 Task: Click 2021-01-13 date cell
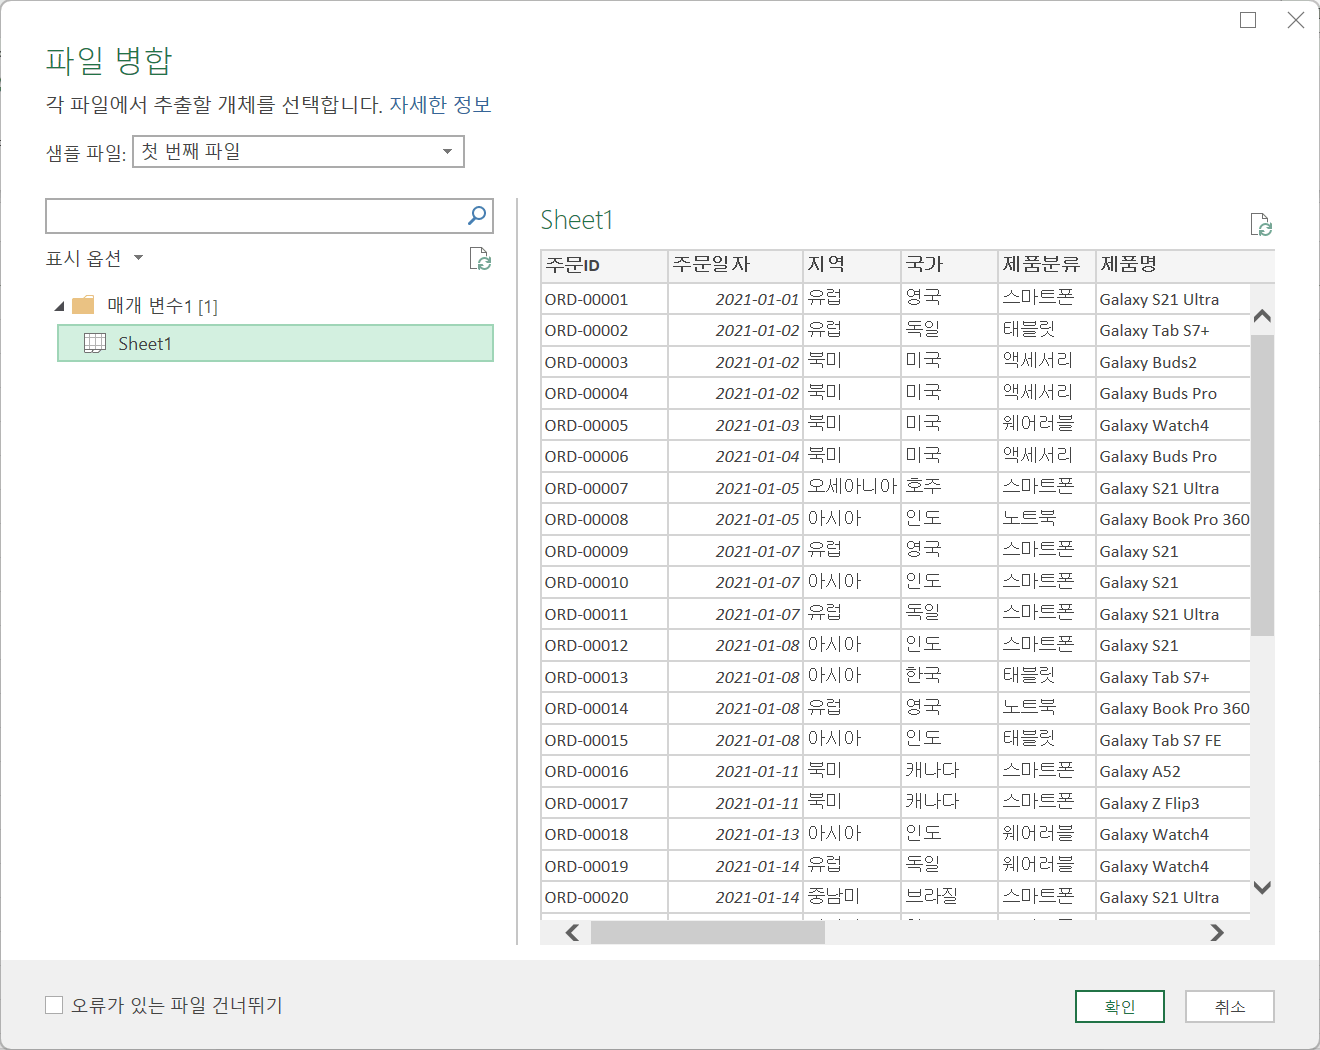click(x=735, y=834)
